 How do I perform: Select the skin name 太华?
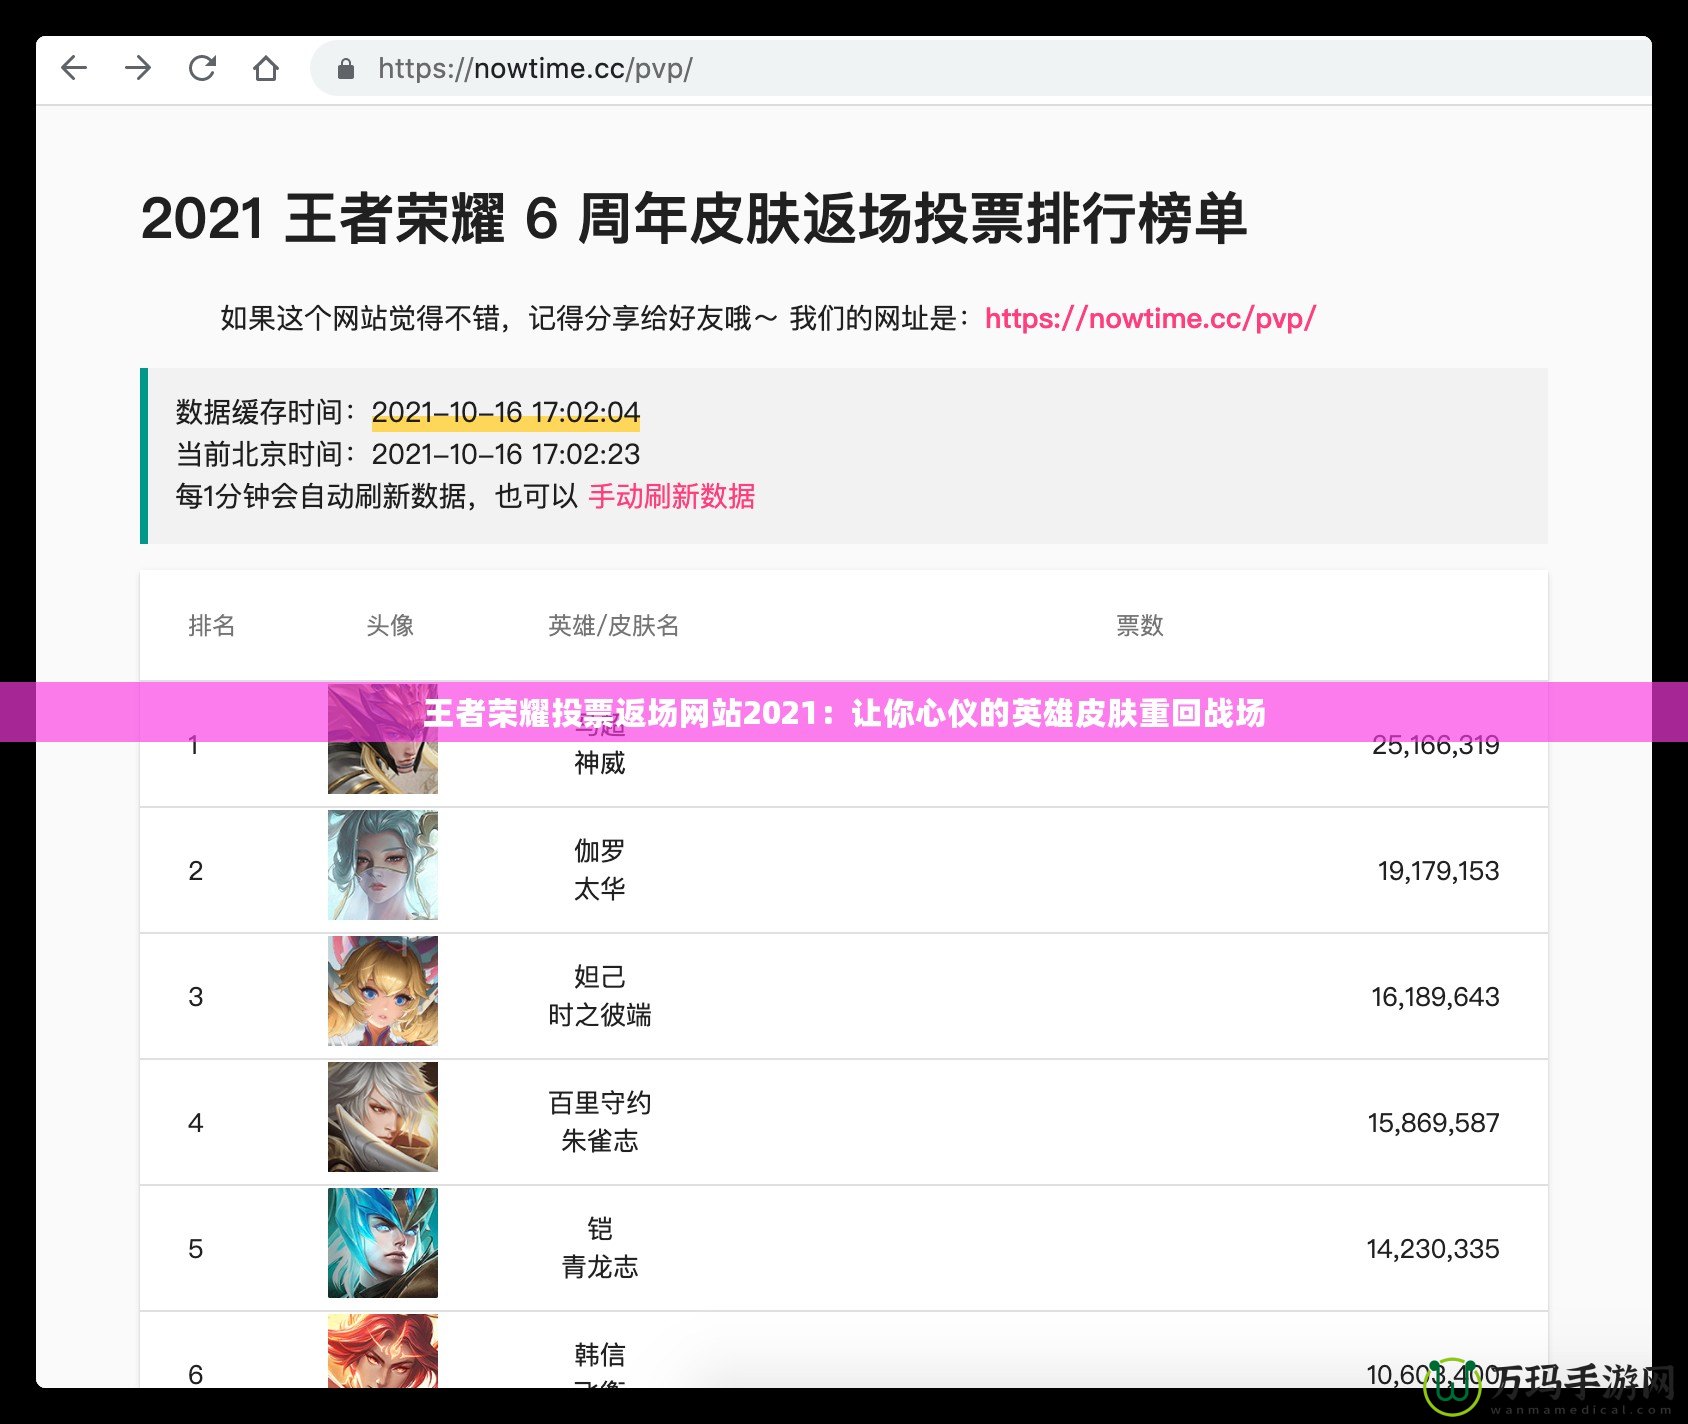click(600, 889)
